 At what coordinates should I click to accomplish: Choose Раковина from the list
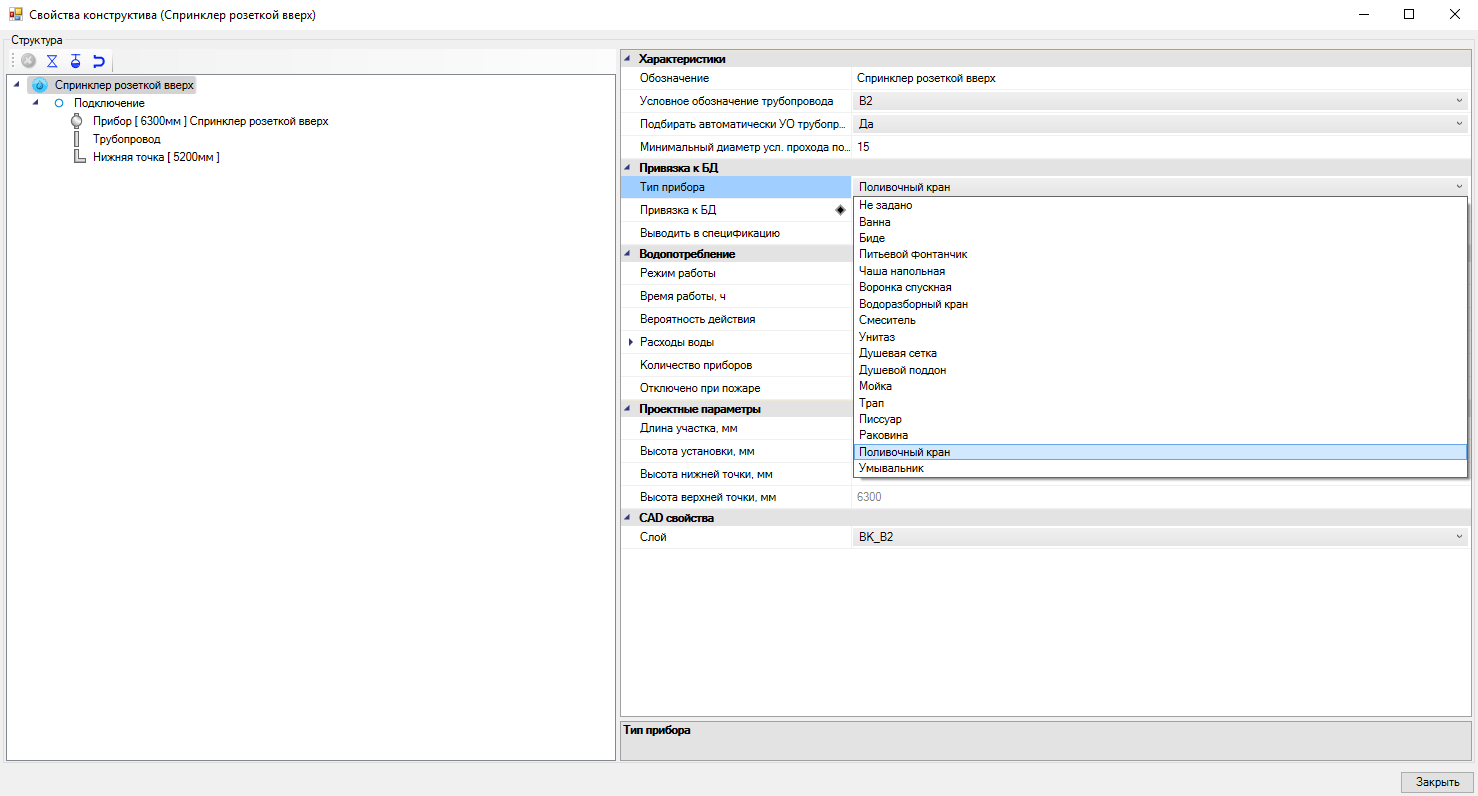1160,435
